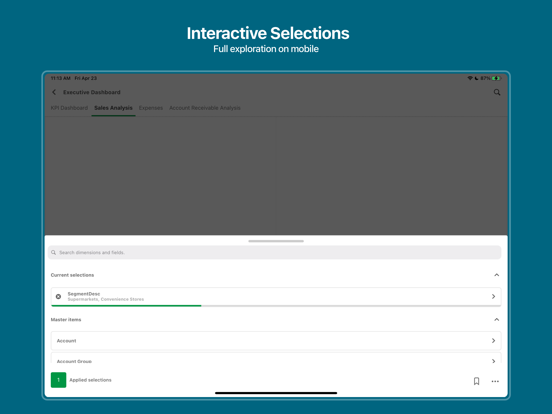Open SegmentDesc selection details chevron
The image size is (552, 414).
tap(494, 296)
